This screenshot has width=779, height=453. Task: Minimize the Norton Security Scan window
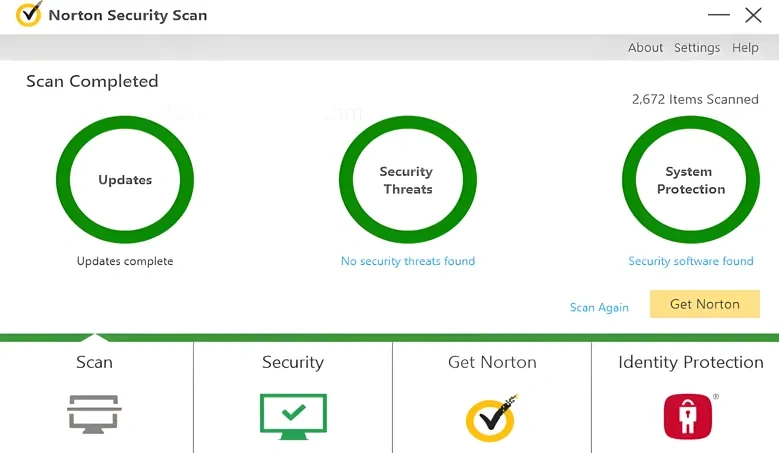pos(718,15)
